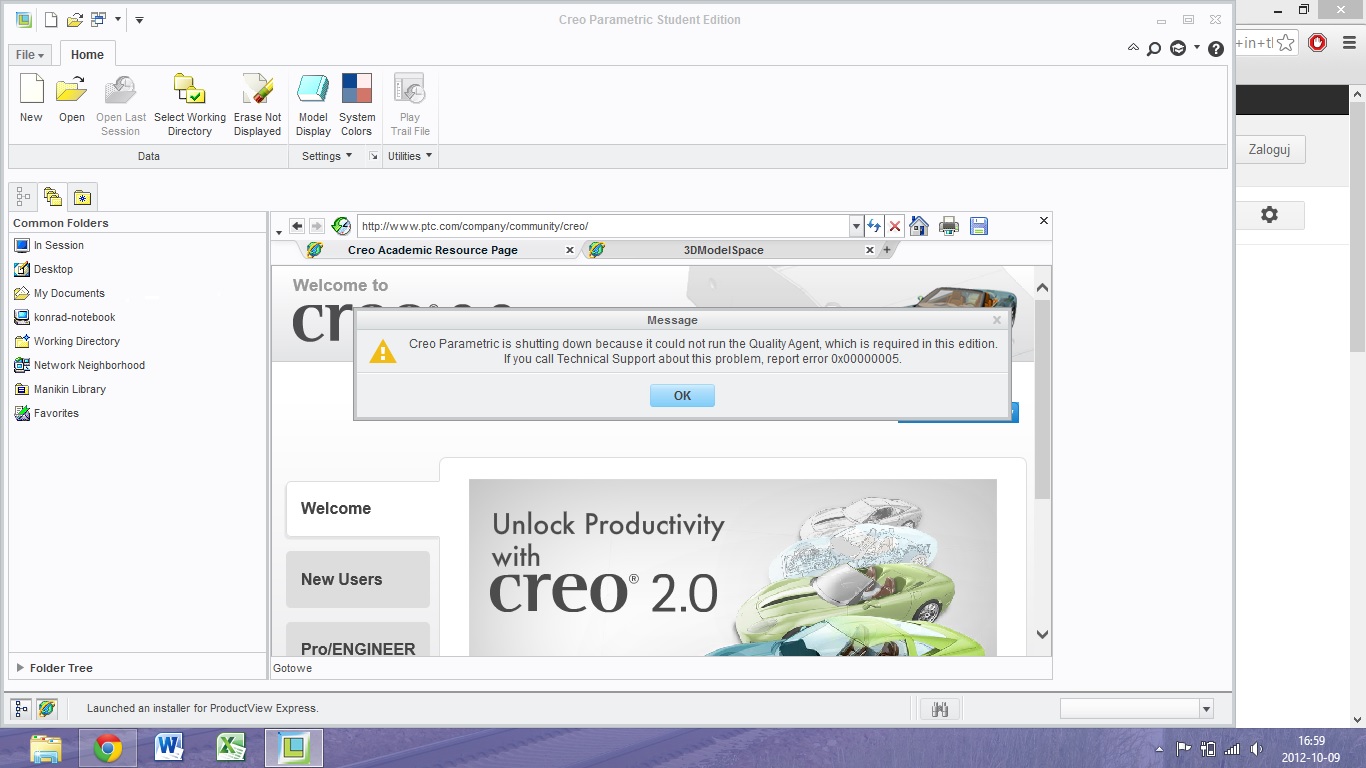Click the Creo application logo icon

pos(23,19)
